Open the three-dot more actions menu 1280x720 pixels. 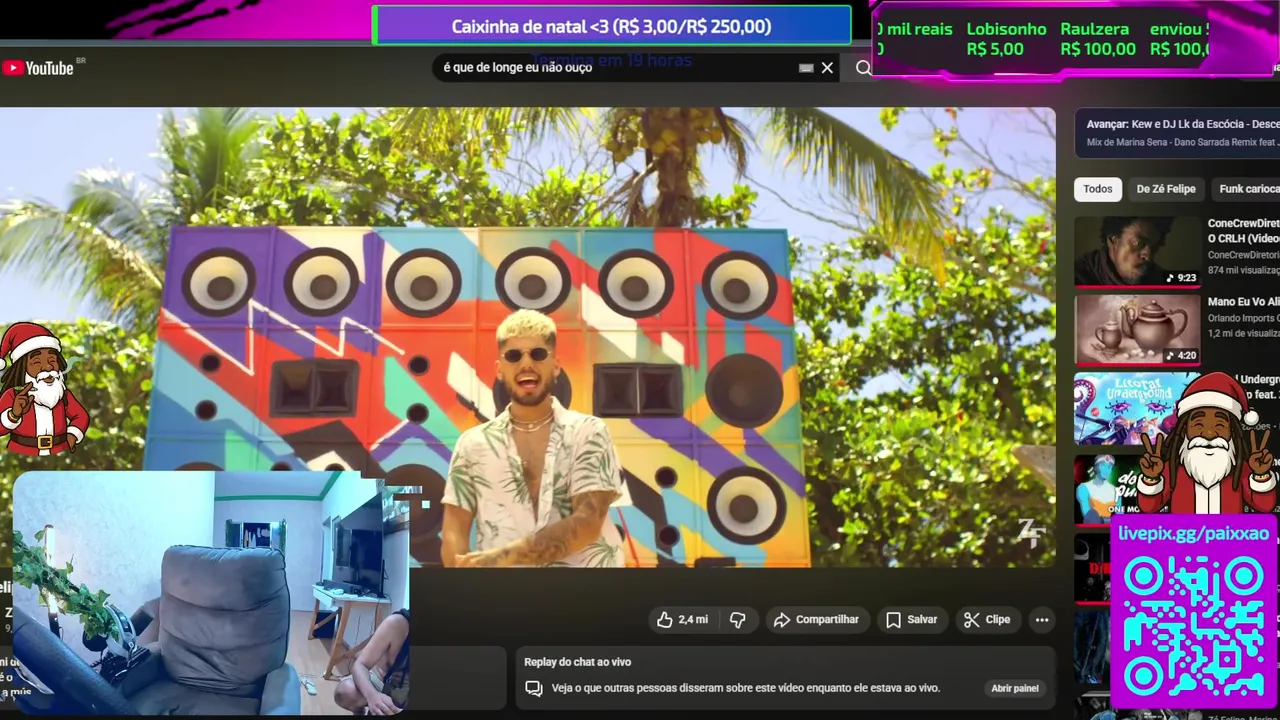point(1042,620)
